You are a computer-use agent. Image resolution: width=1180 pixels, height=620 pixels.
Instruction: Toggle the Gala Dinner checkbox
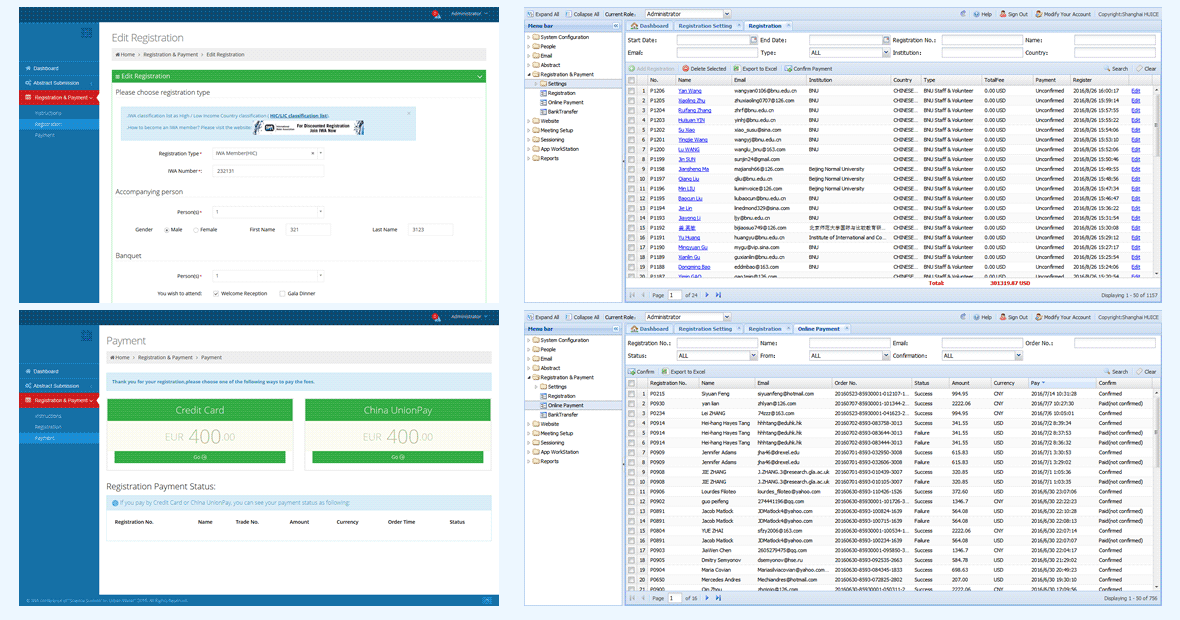(x=282, y=293)
